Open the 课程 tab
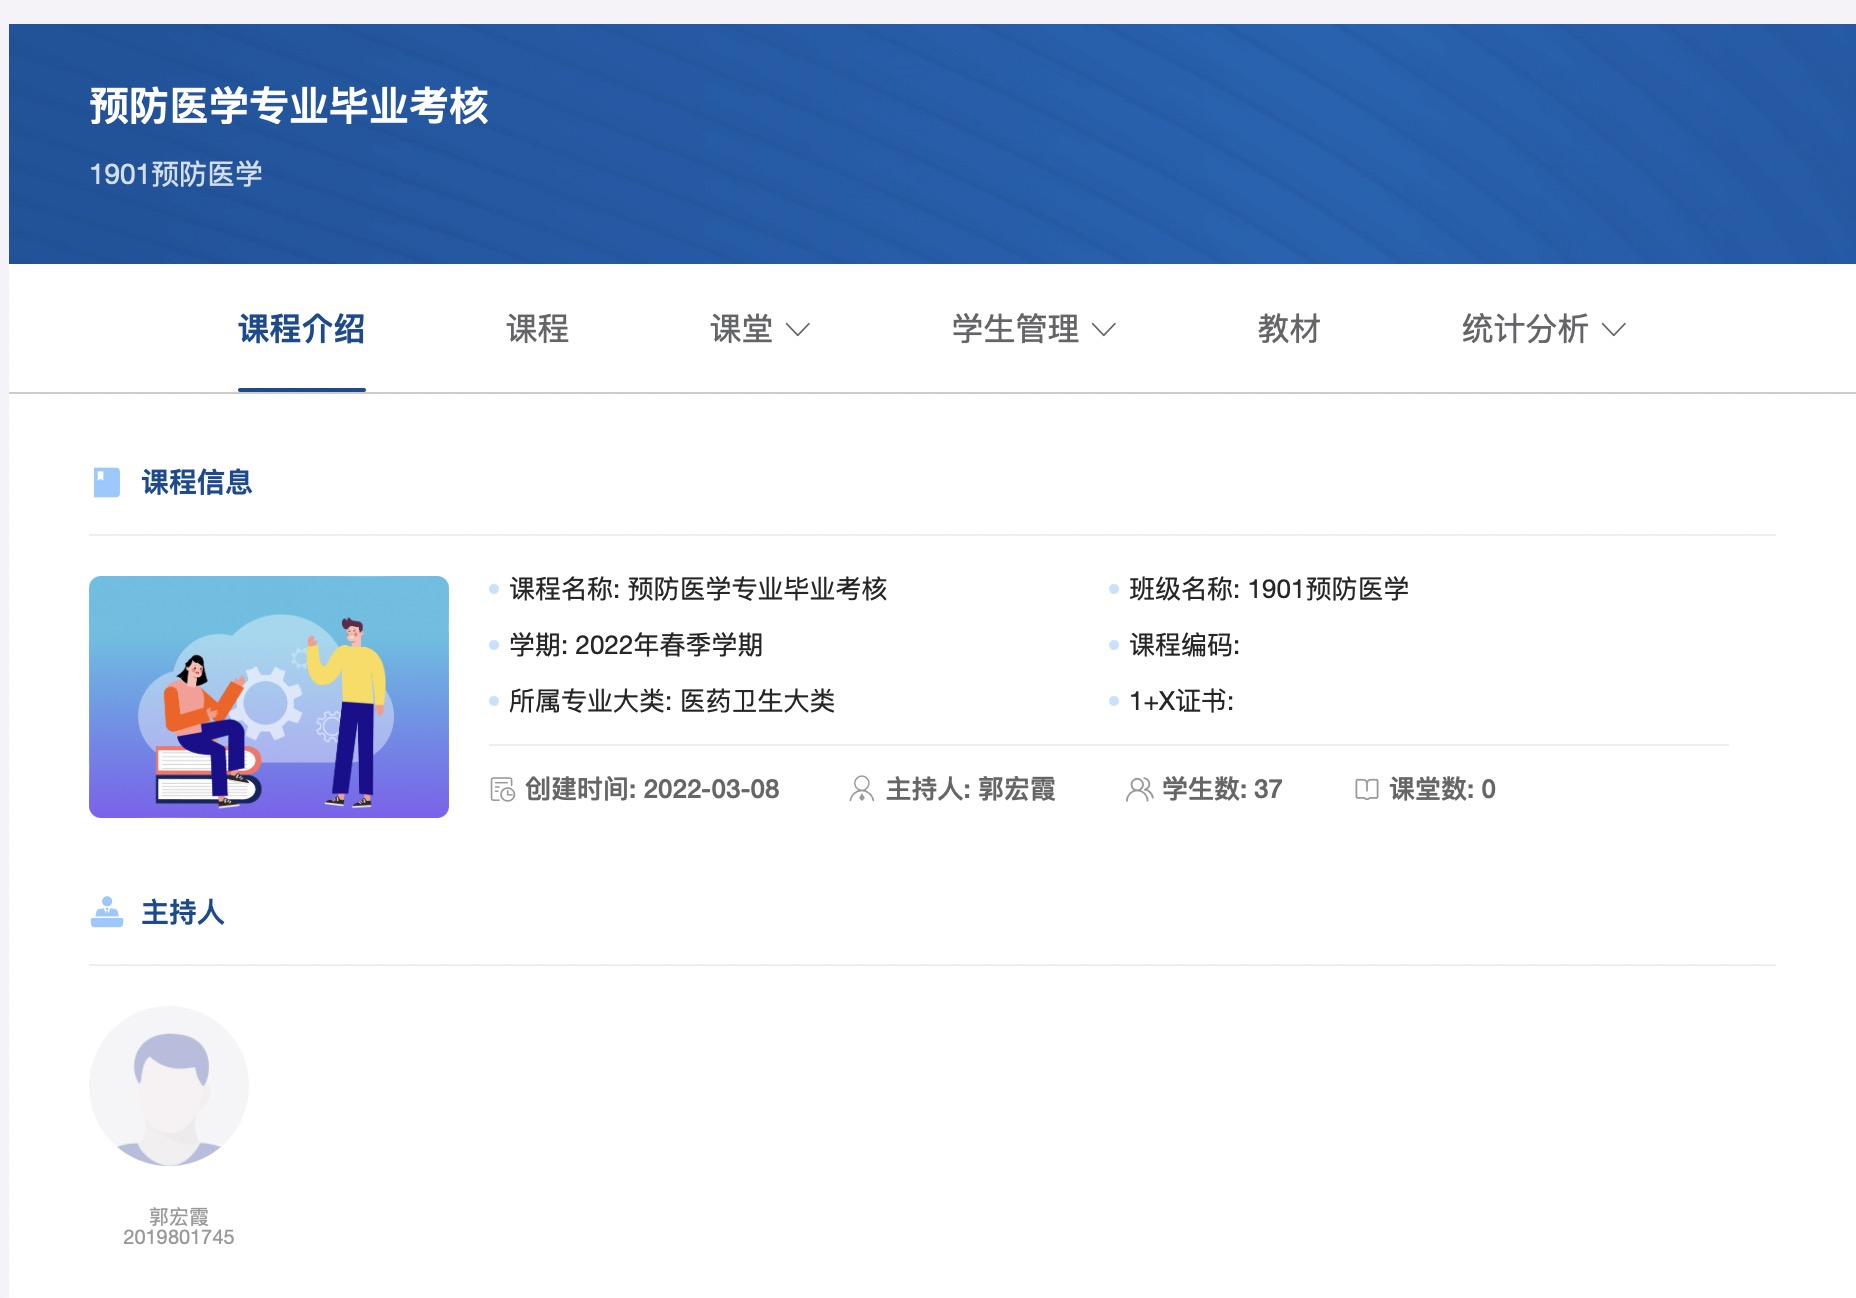The width and height of the screenshot is (1856, 1298). [x=537, y=329]
